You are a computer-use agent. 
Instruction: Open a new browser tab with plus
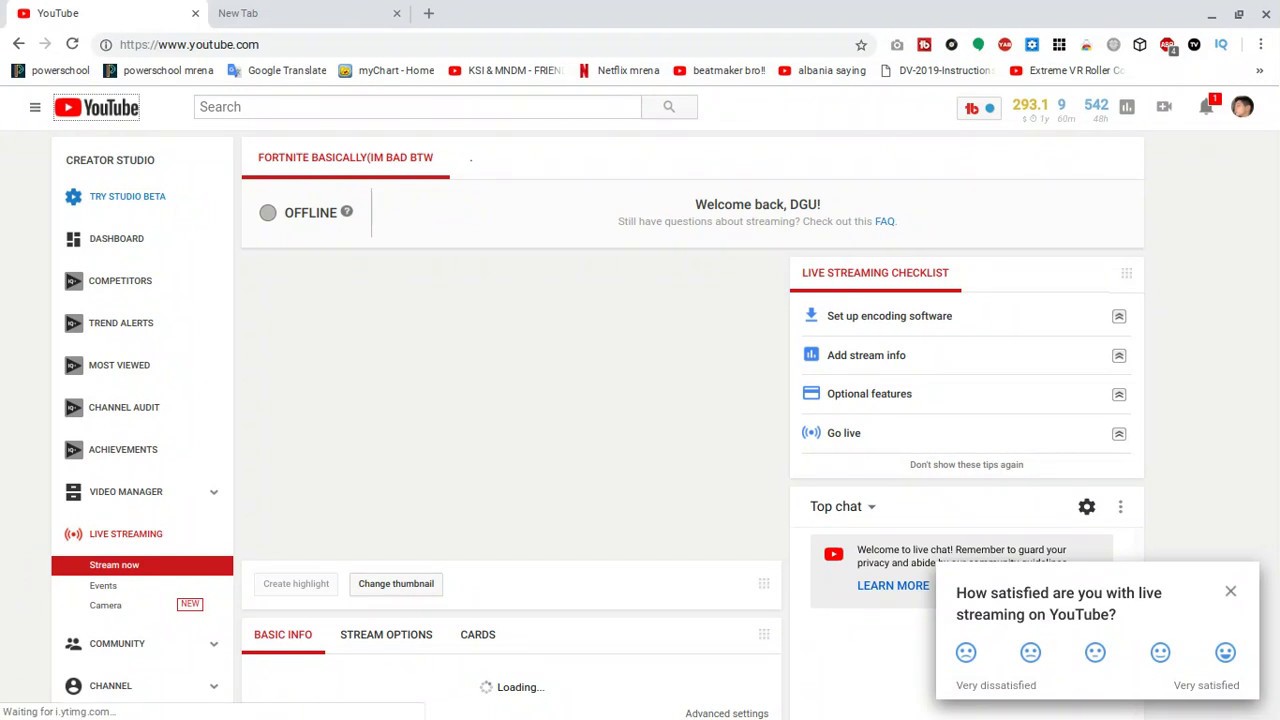pyautogui.click(x=429, y=13)
